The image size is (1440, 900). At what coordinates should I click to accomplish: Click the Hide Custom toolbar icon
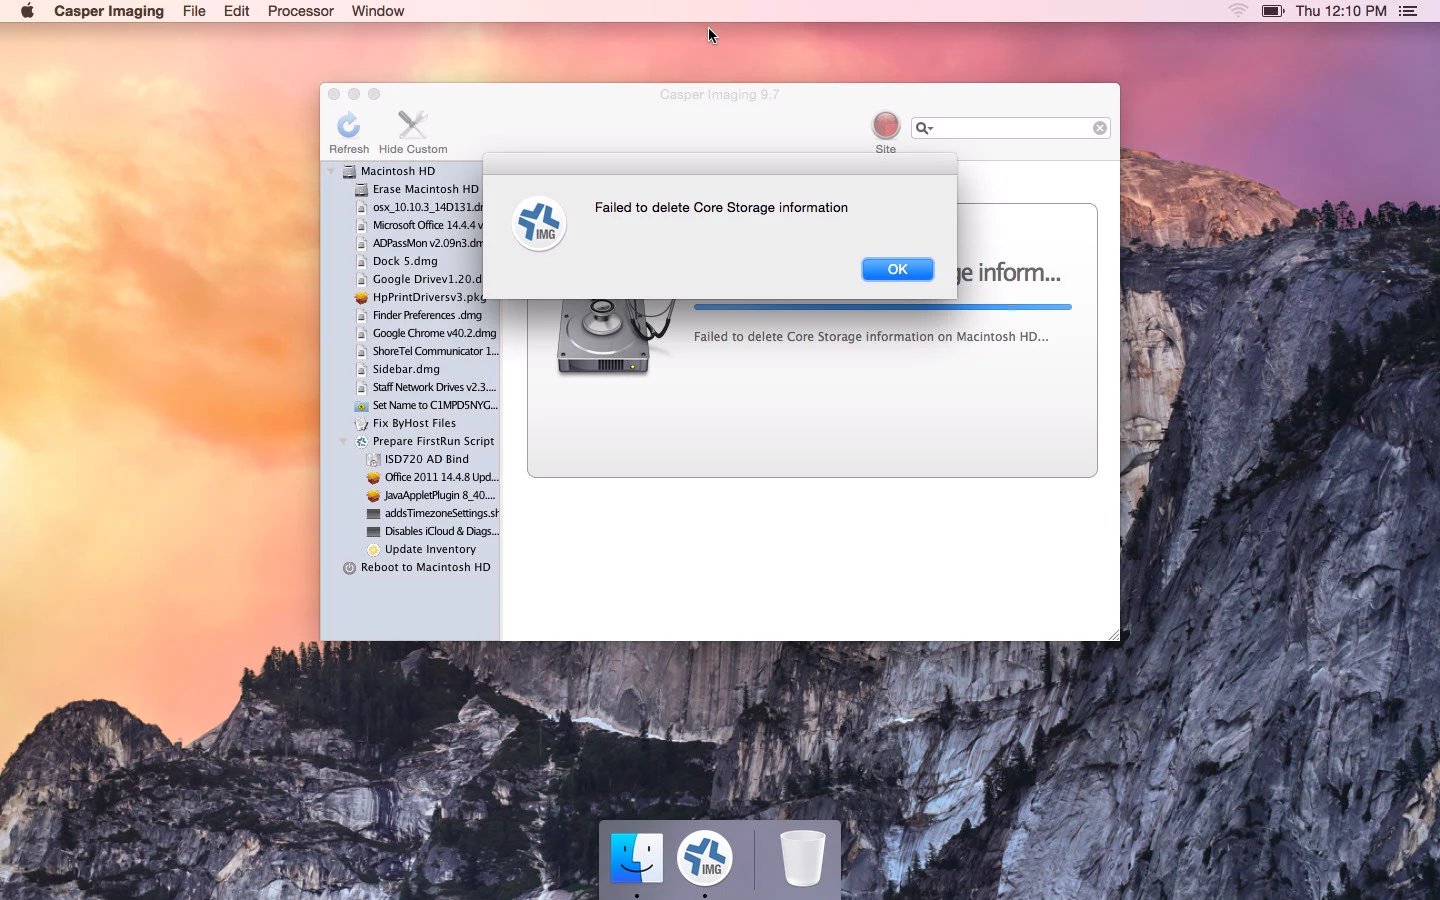(x=412, y=125)
